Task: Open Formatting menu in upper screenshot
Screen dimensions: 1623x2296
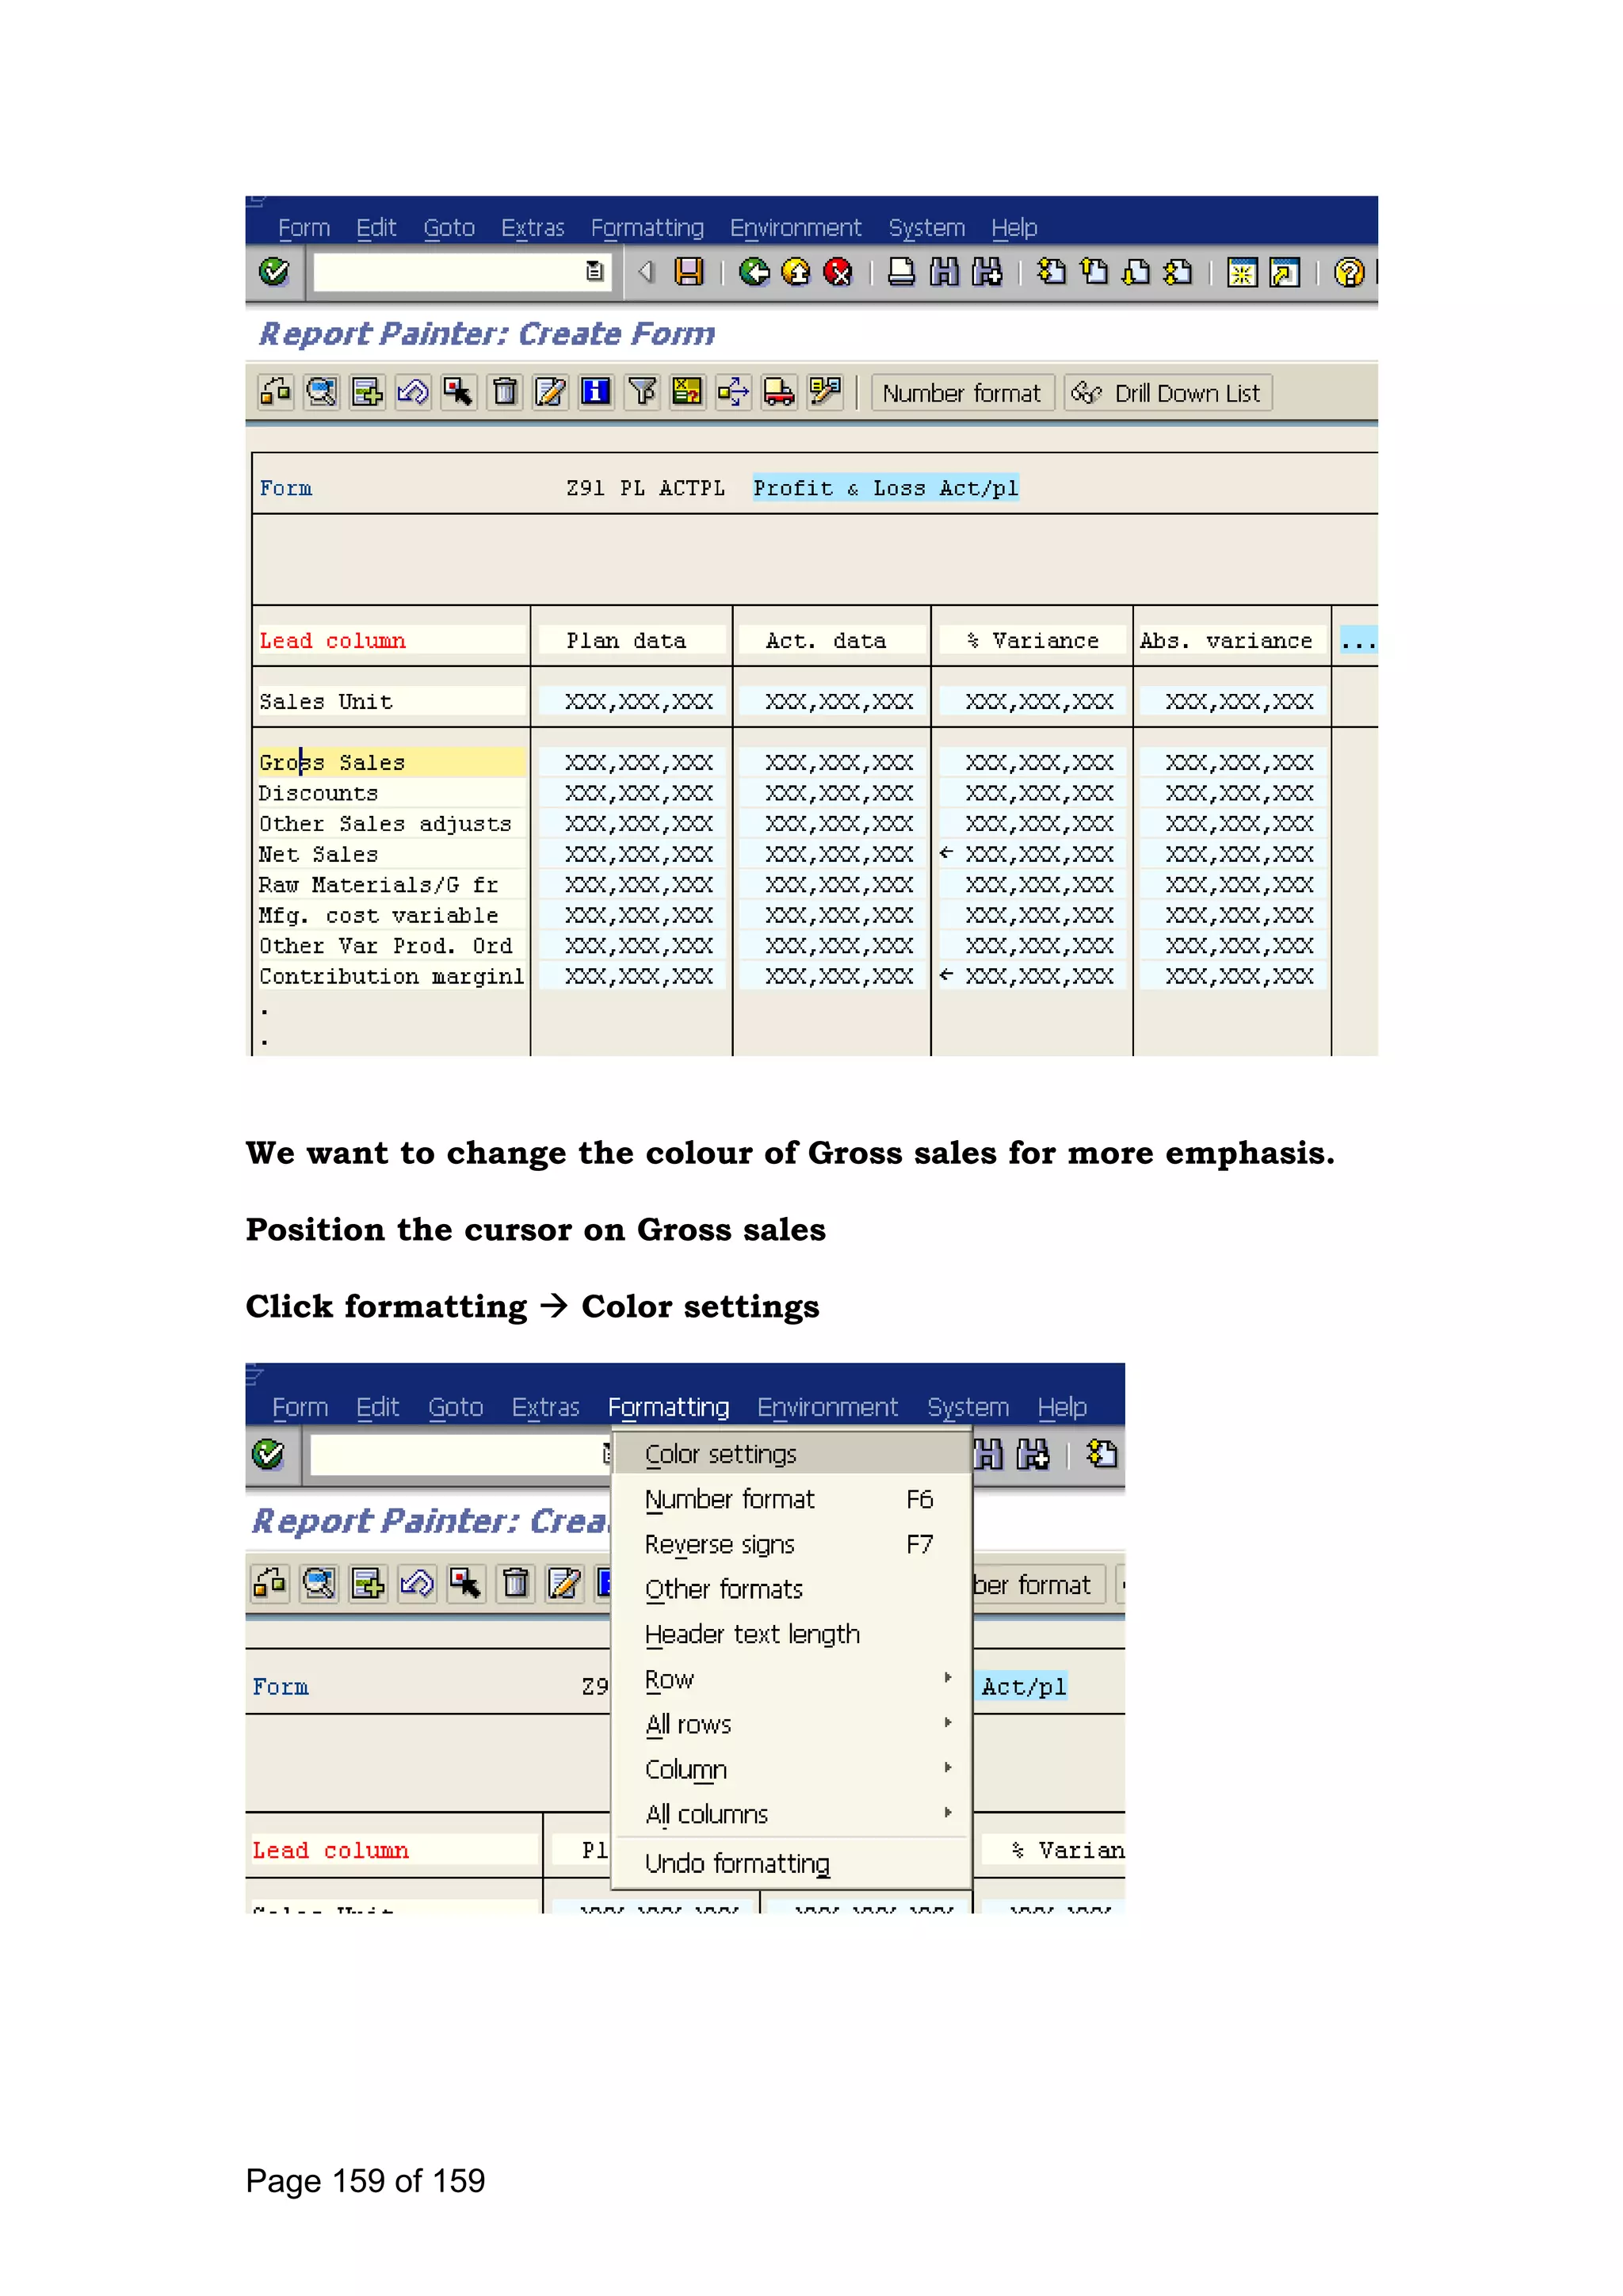Action: [647, 228]
